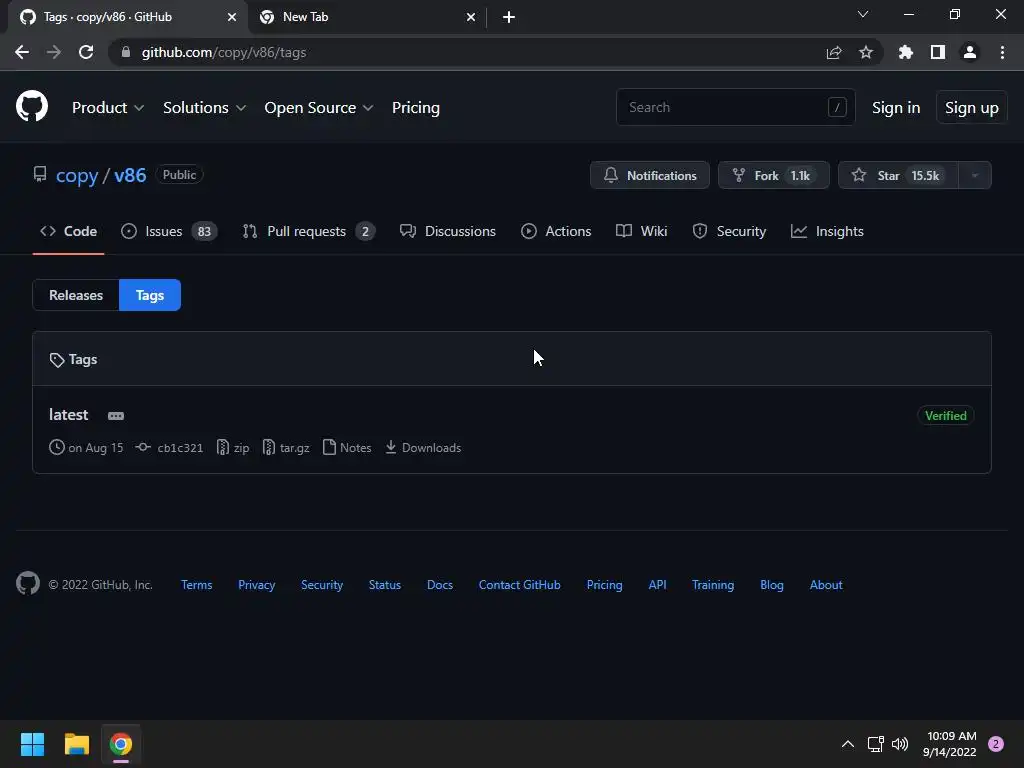Download the tar.gz archive
Image resolution: width=1024 pixels, height=768 pixels.
[285, 448]
